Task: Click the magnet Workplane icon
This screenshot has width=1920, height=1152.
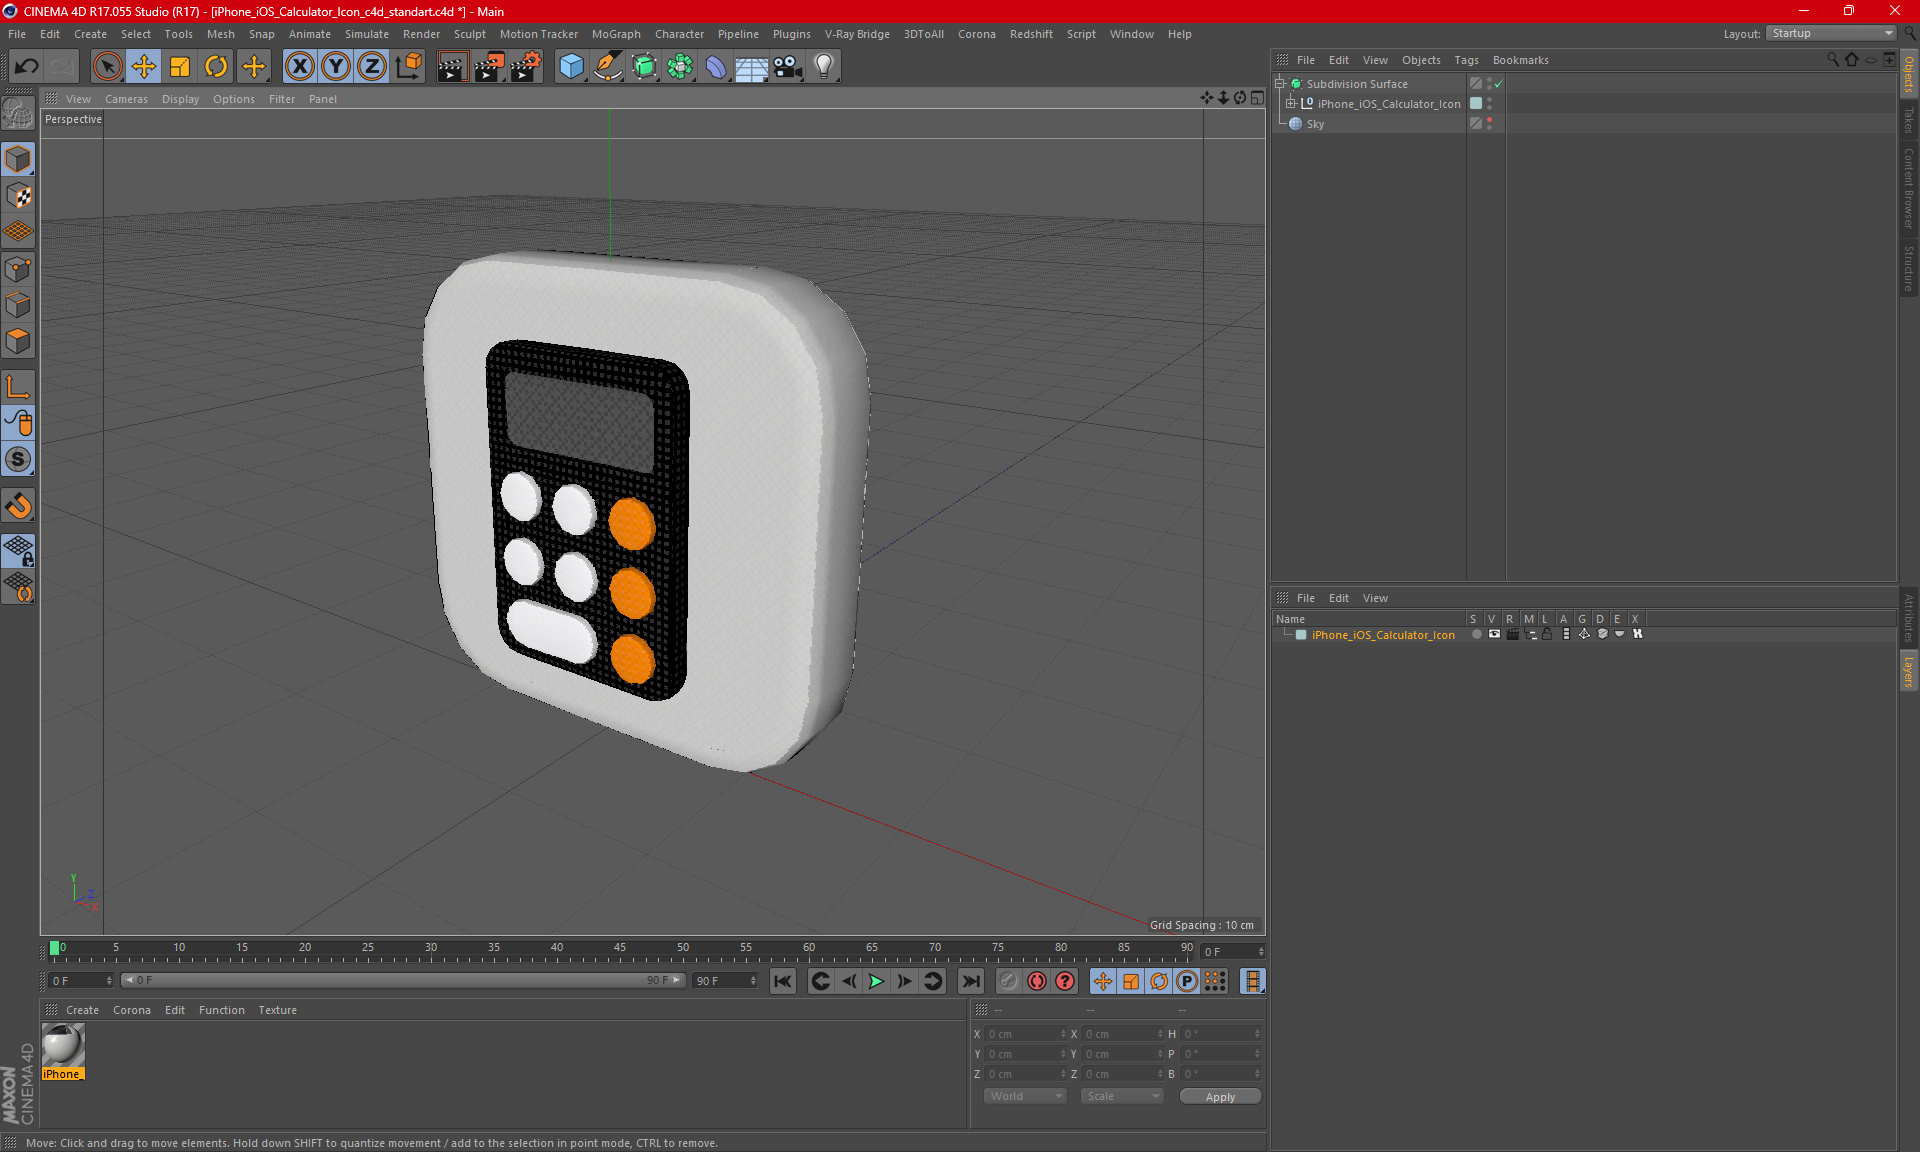Action: coord(19,505)
